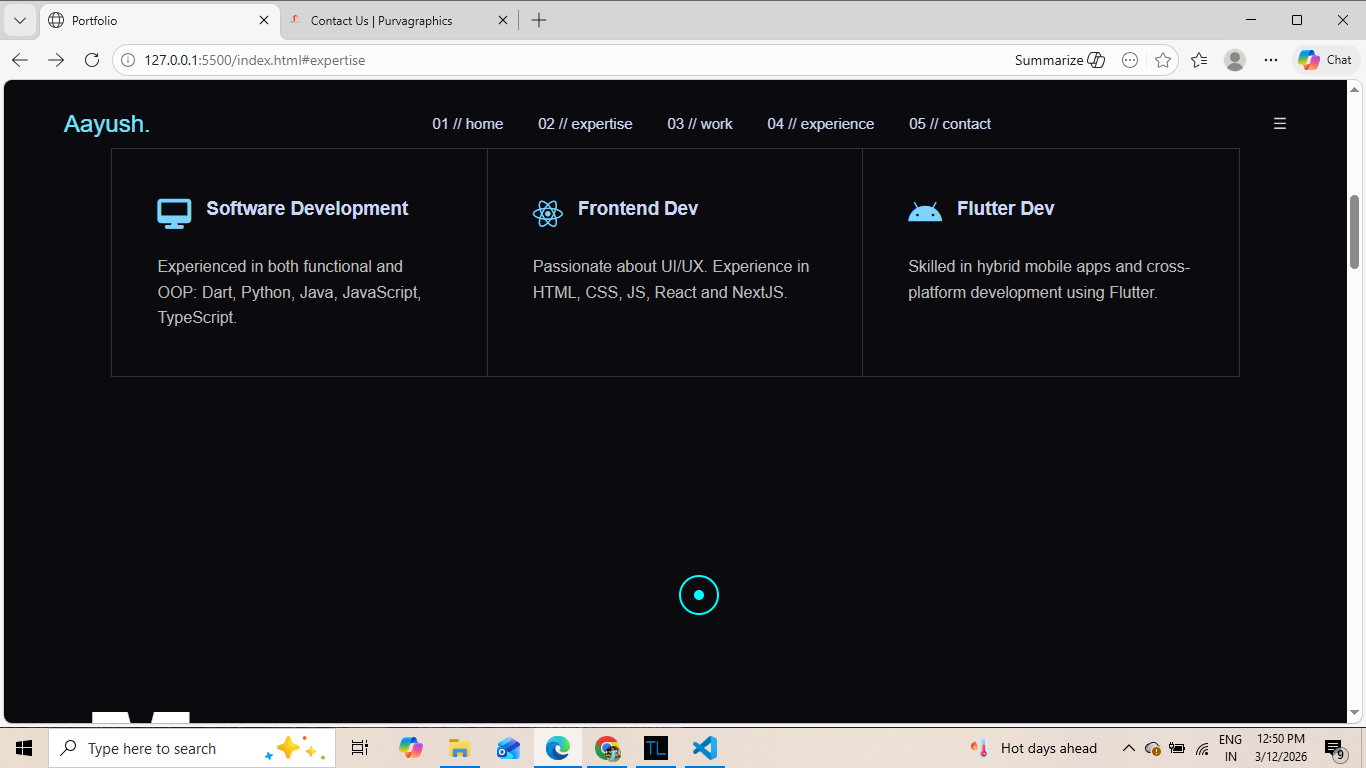Open the browser profile icon
1366x768 pixels.
(x=1235, y=60)
